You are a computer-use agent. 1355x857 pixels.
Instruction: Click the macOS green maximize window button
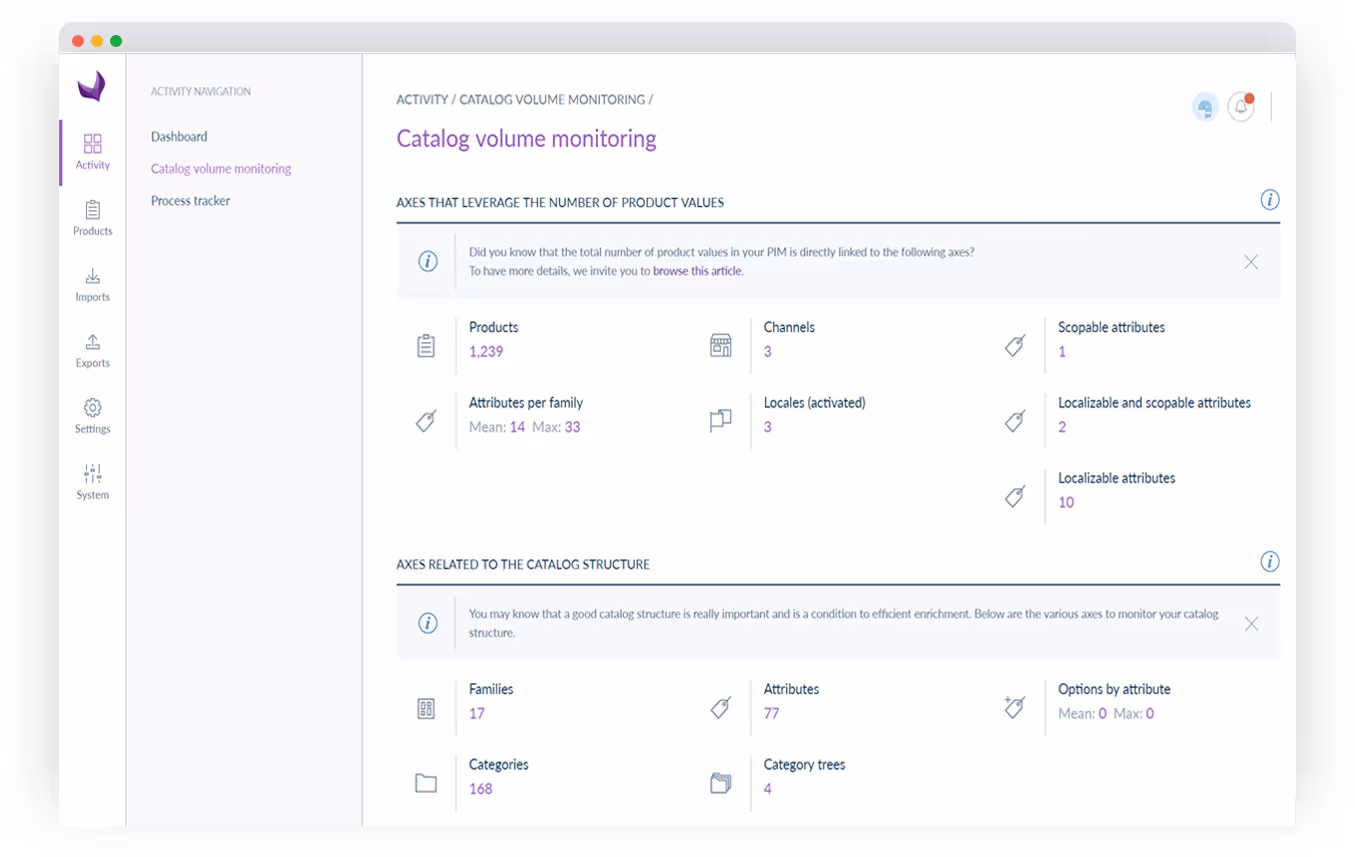click(116, 41)
